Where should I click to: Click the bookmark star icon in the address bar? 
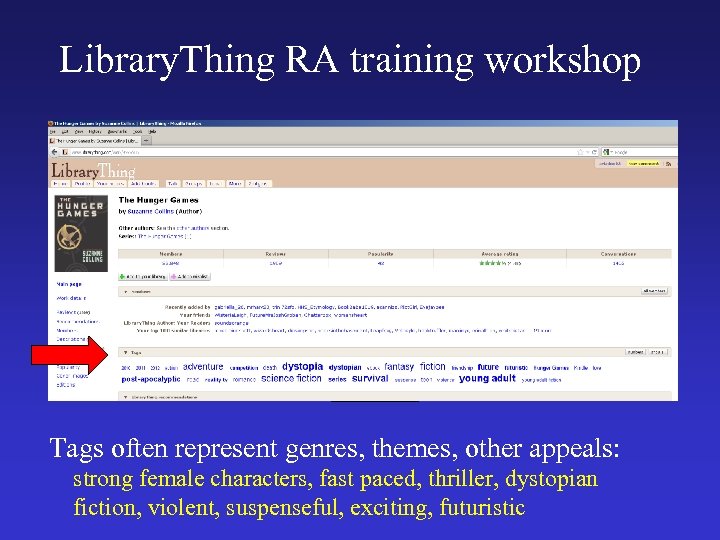point(580,152)
